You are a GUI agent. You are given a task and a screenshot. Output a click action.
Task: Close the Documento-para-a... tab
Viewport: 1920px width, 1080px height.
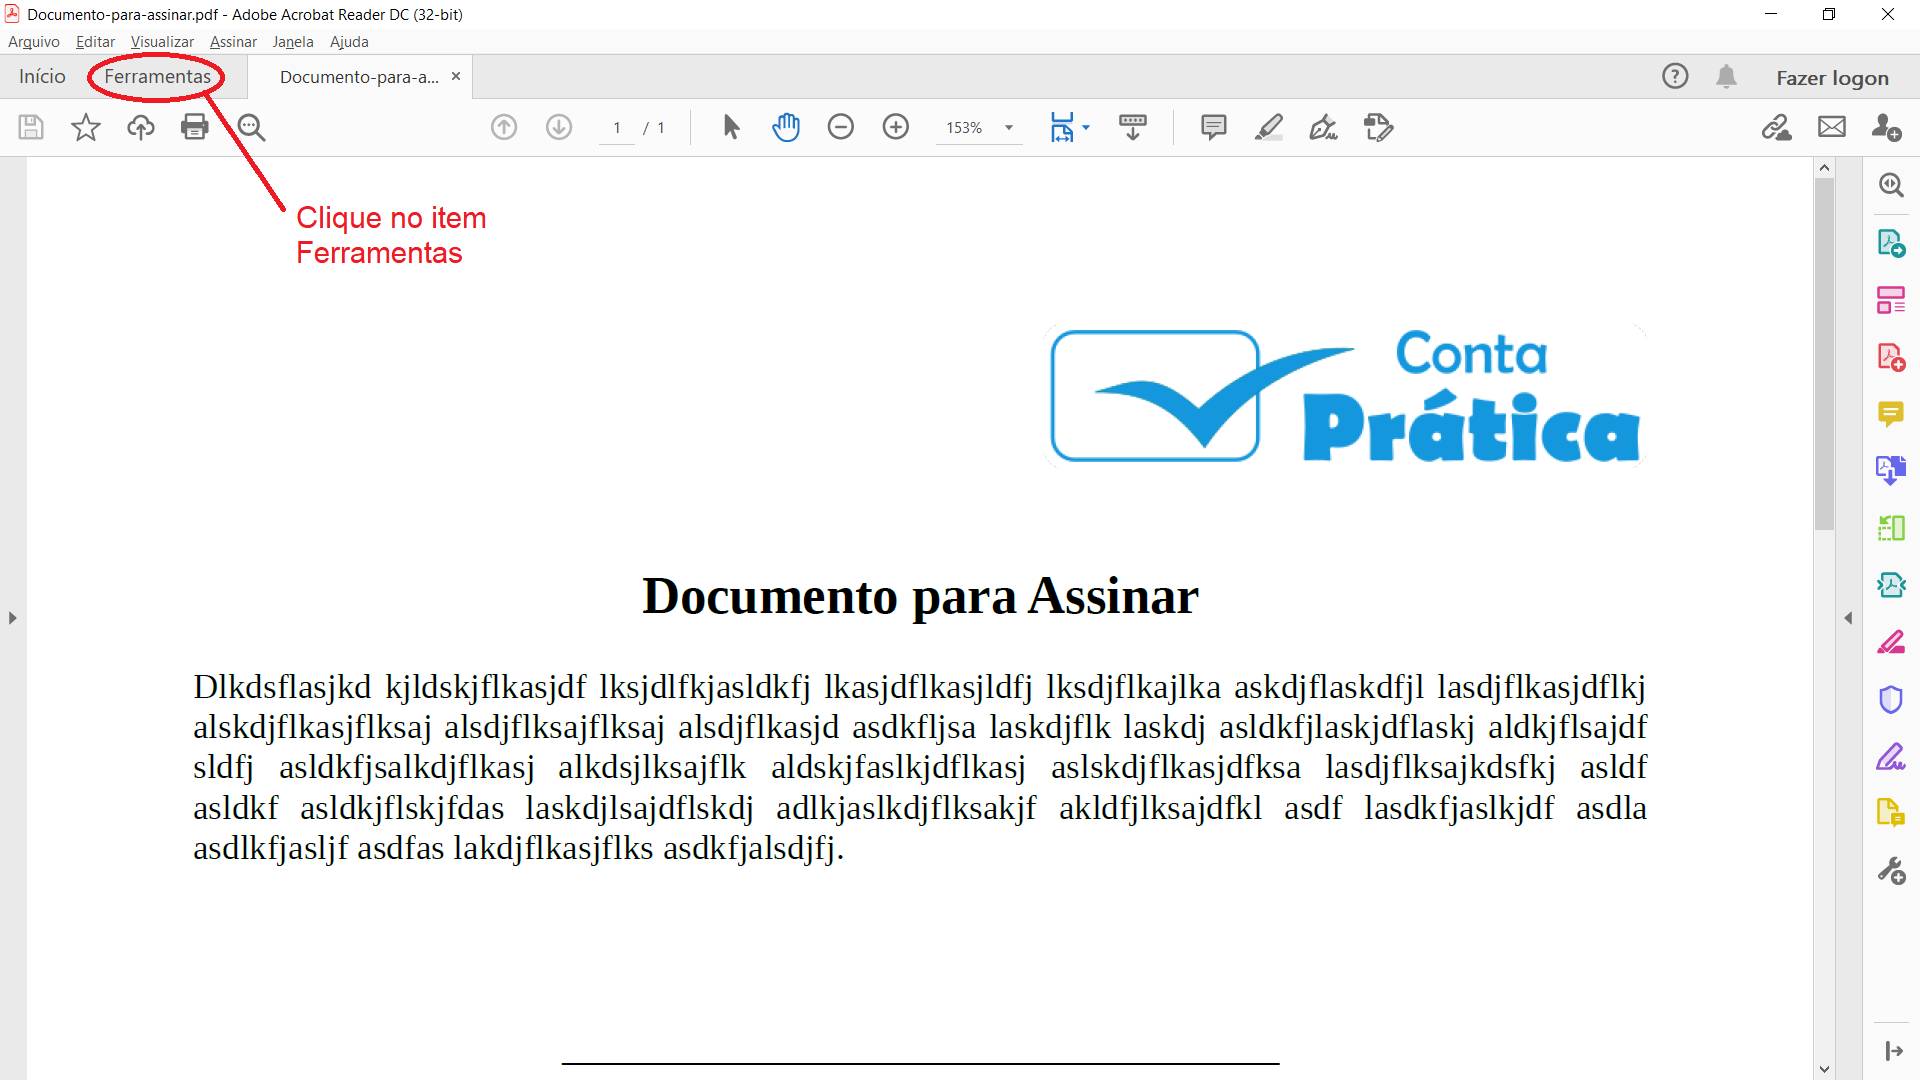[456, 76]
